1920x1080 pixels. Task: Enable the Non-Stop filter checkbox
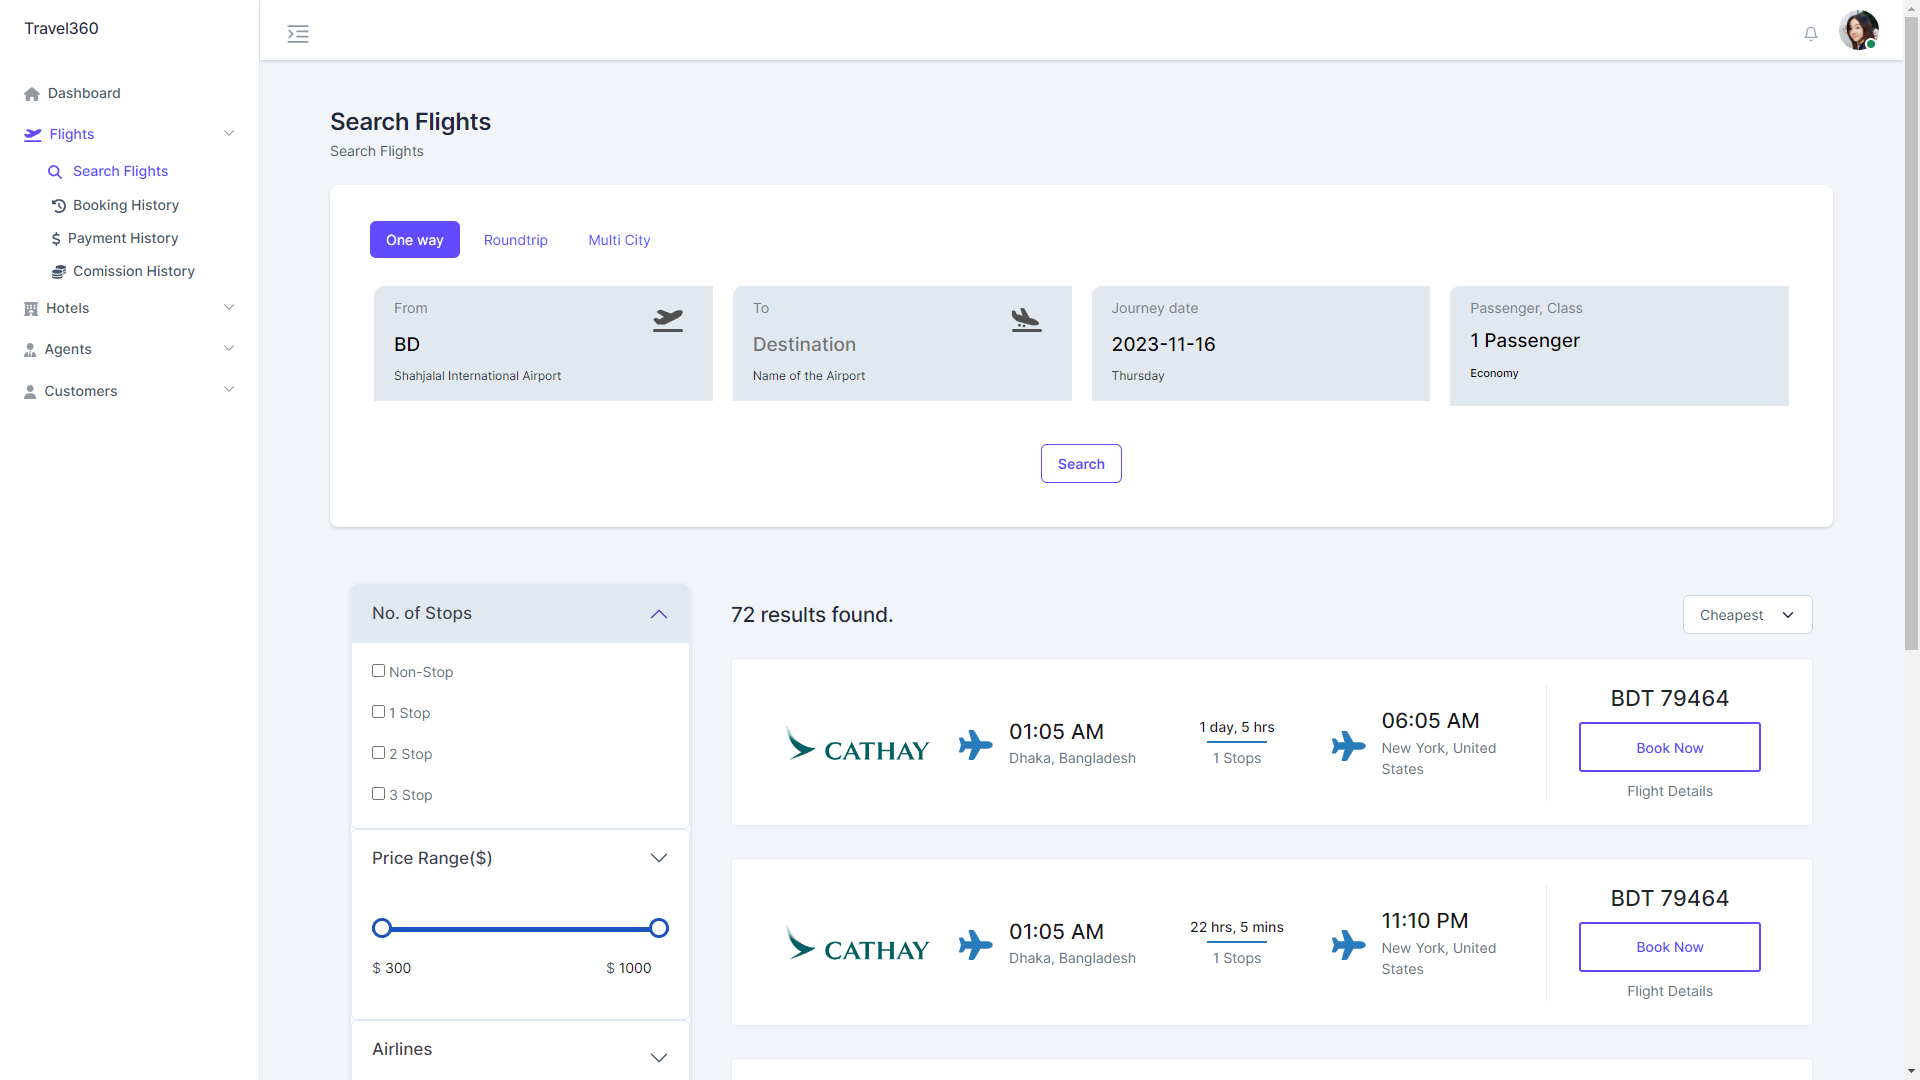(378, 671)
